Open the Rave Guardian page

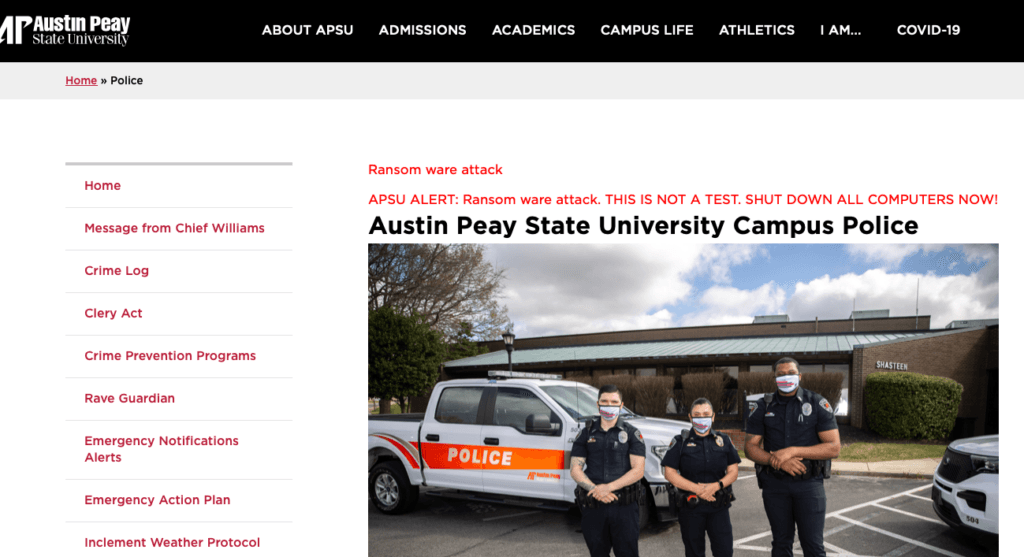click(129, 398)
